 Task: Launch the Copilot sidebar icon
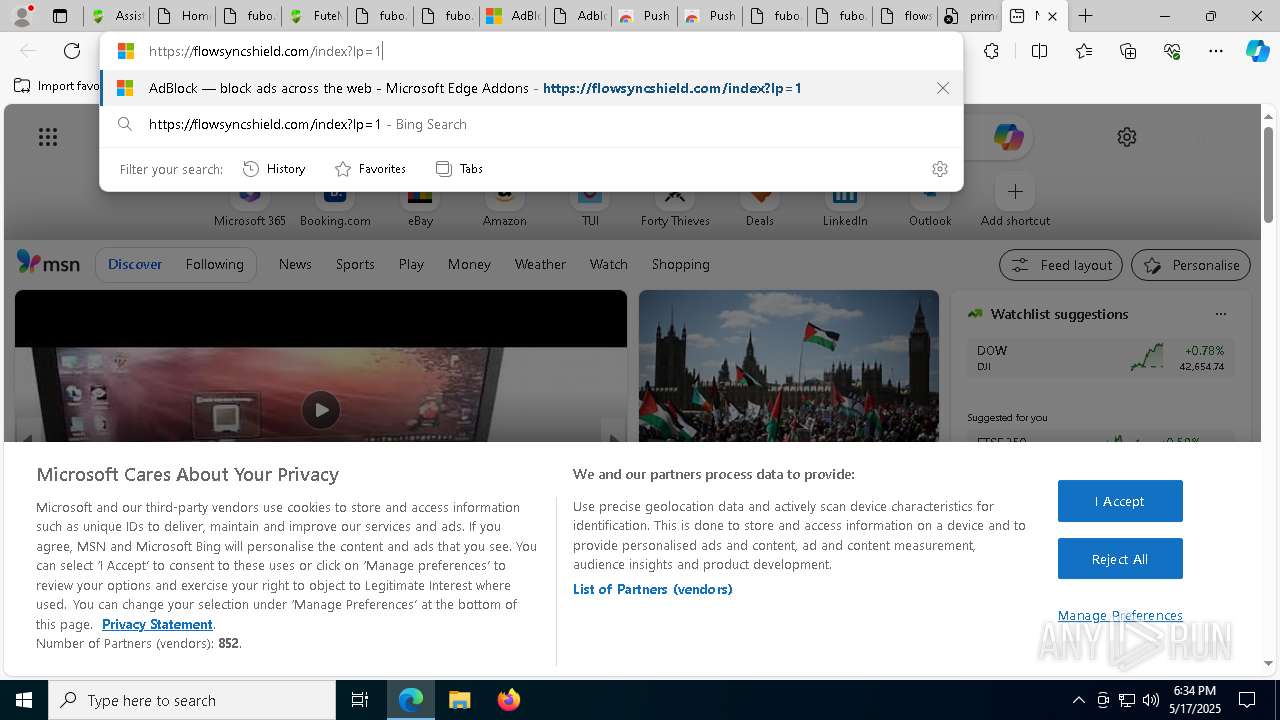pos(1258,51)
